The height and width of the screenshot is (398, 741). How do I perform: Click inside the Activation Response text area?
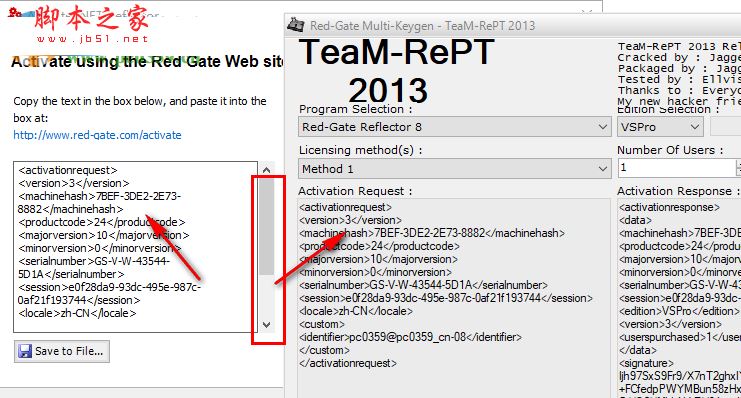679,299
